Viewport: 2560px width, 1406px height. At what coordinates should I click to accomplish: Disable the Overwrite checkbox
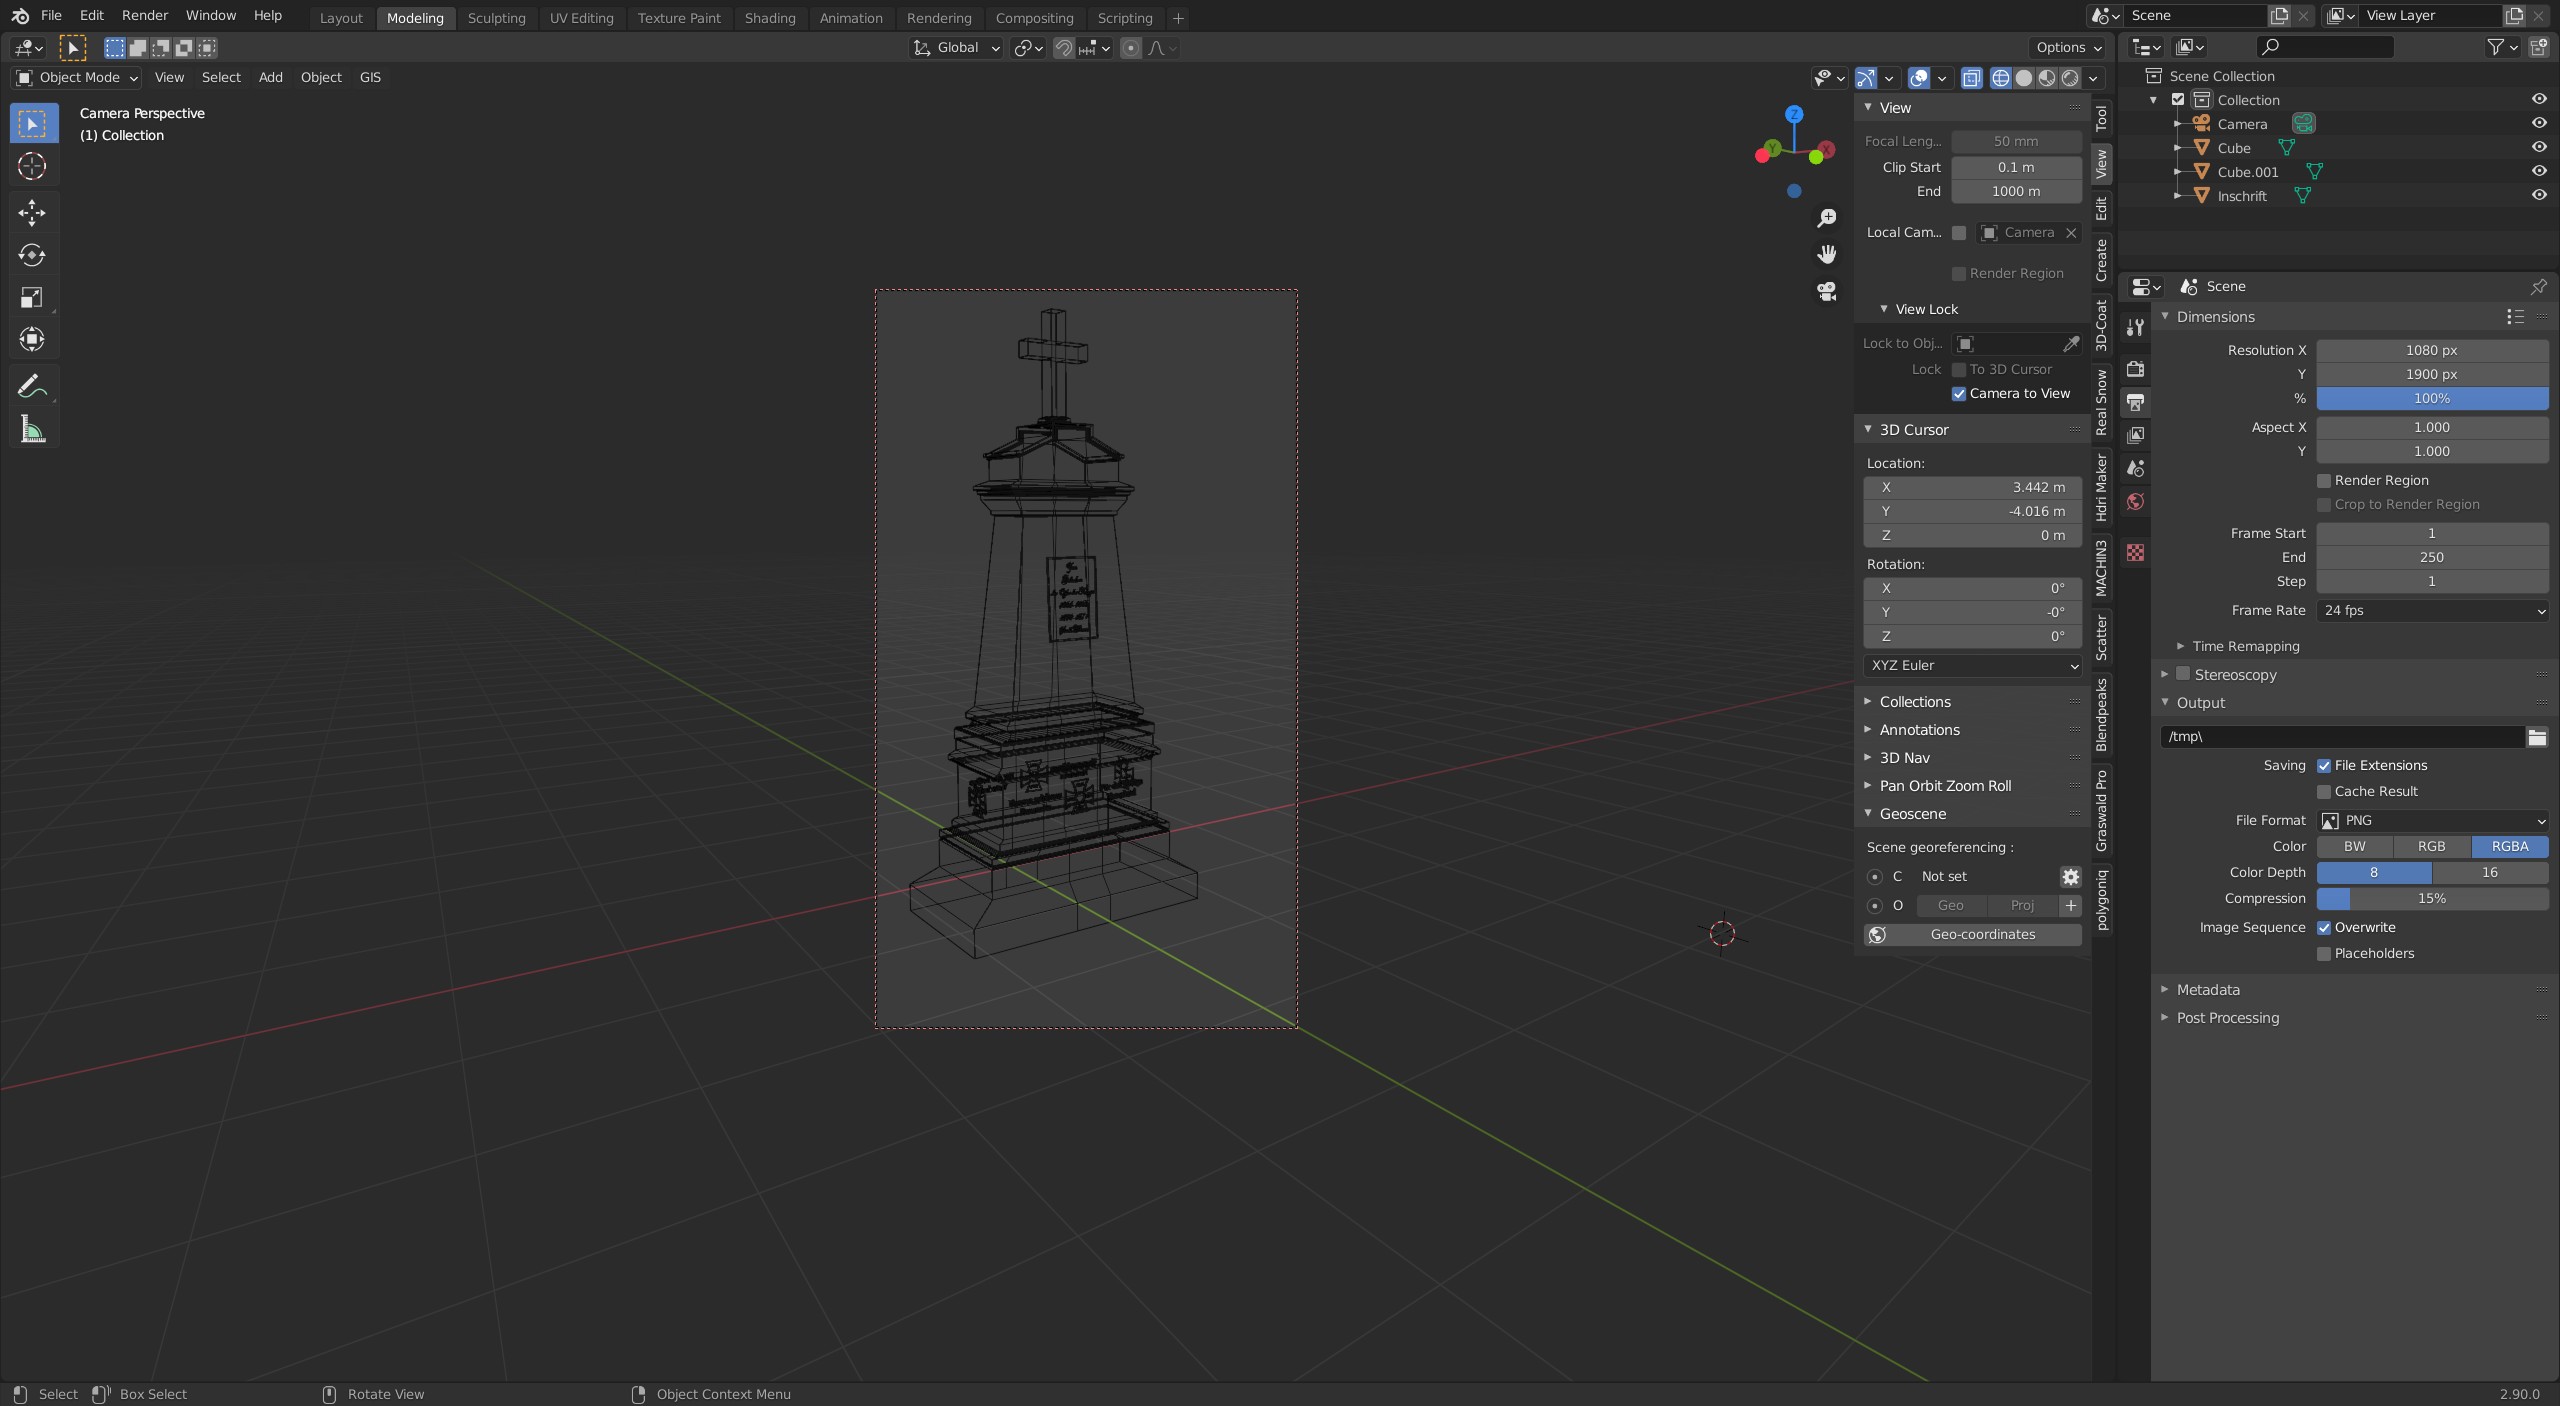point(2324,928)
